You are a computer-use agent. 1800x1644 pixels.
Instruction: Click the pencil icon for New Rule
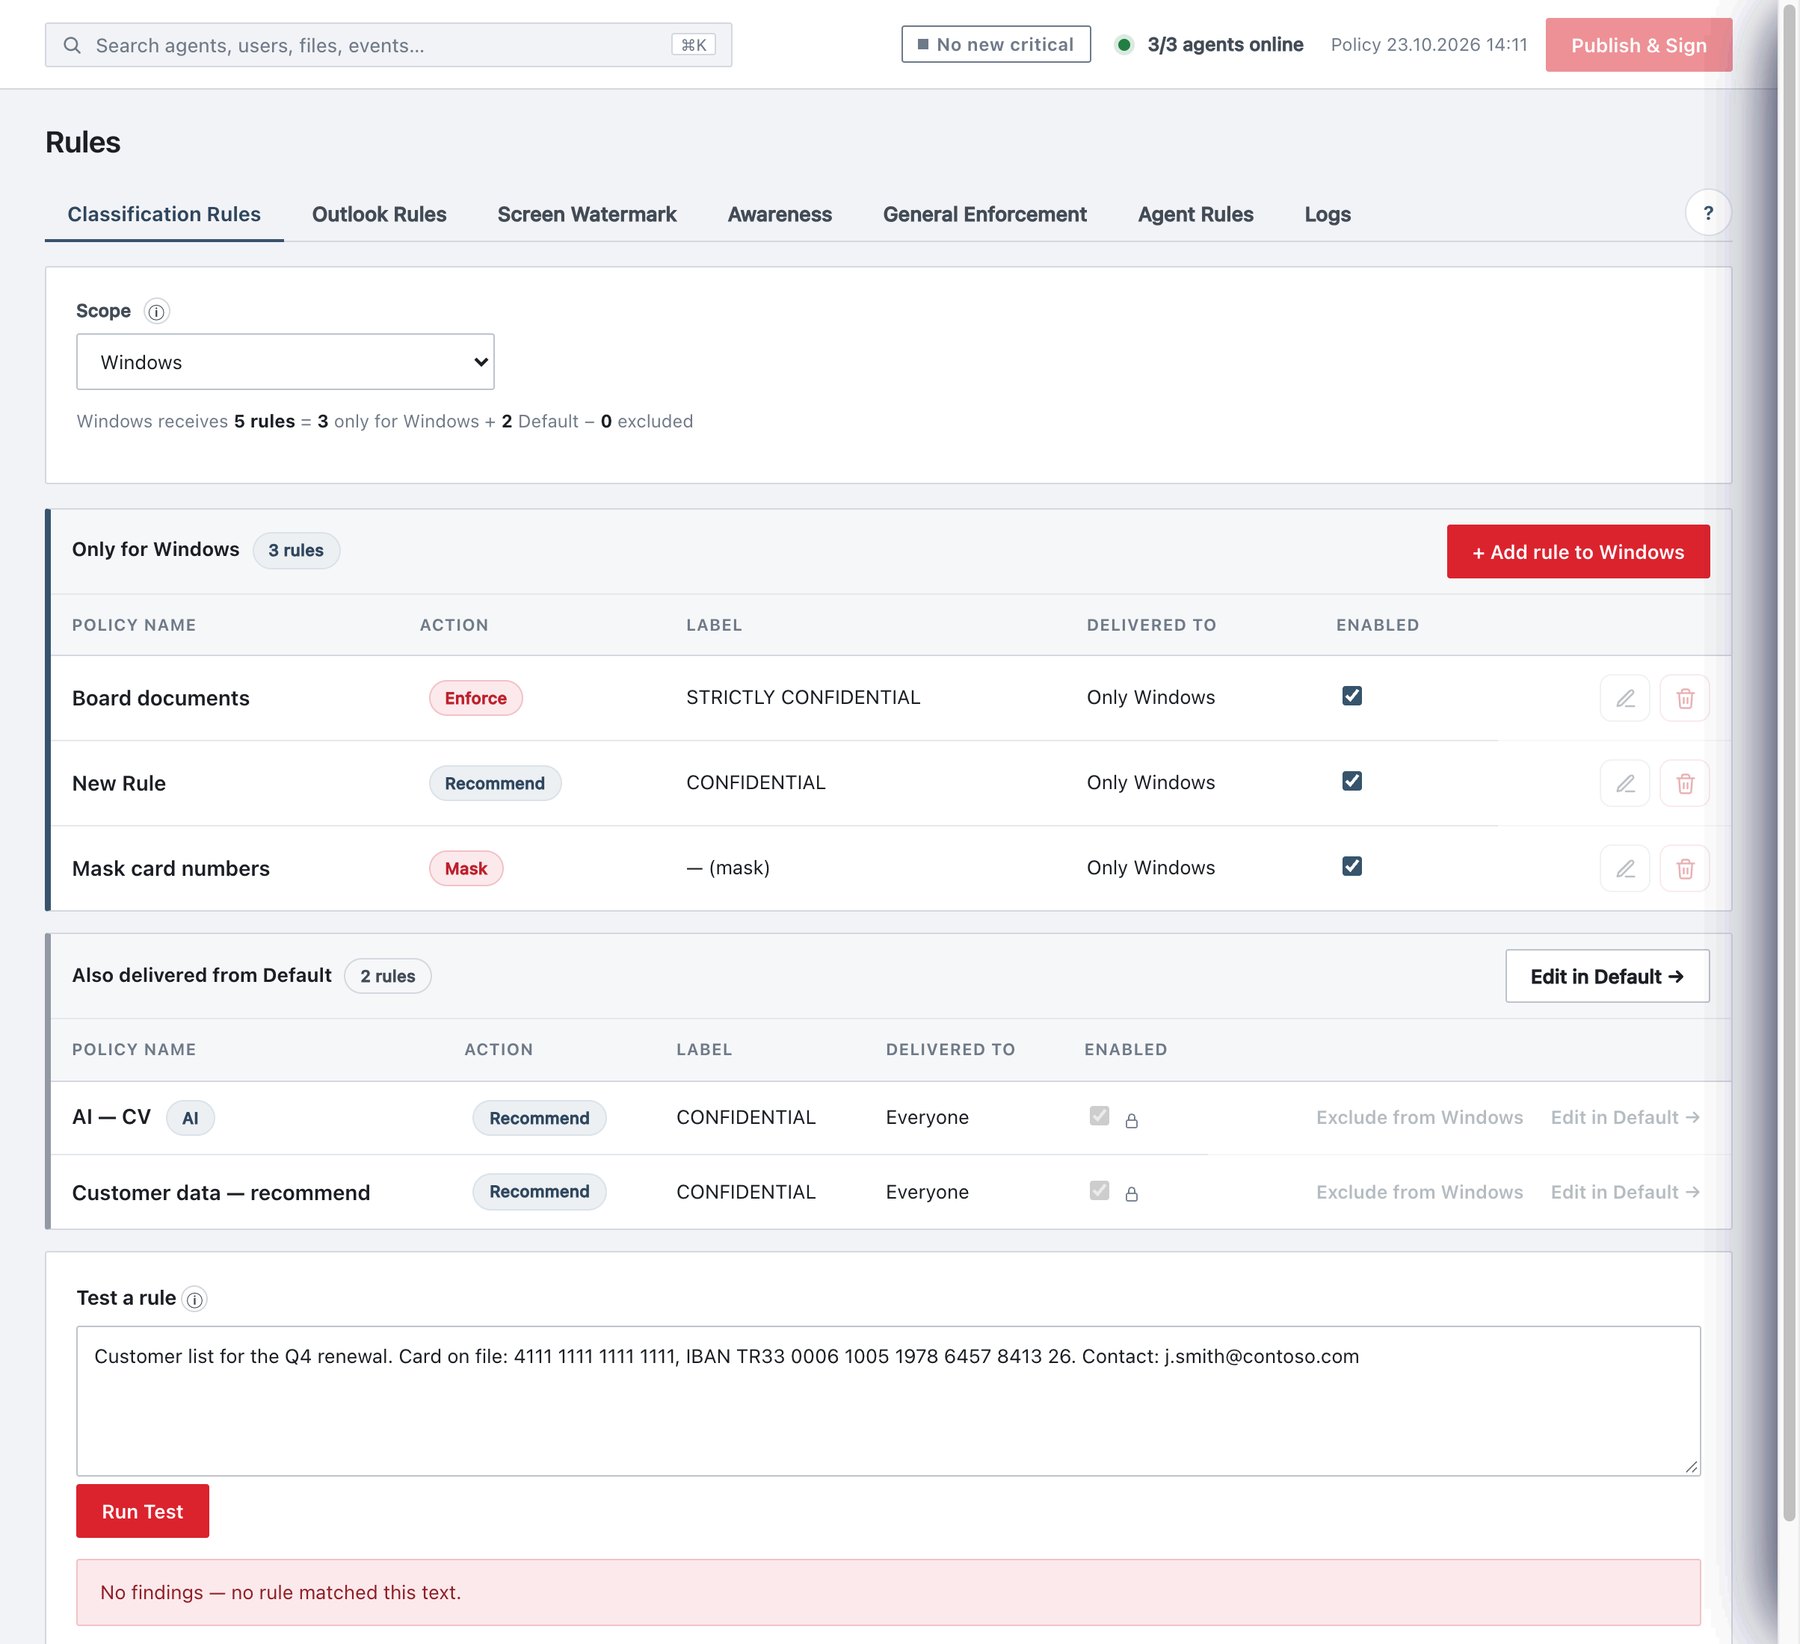click(1625, 783)
